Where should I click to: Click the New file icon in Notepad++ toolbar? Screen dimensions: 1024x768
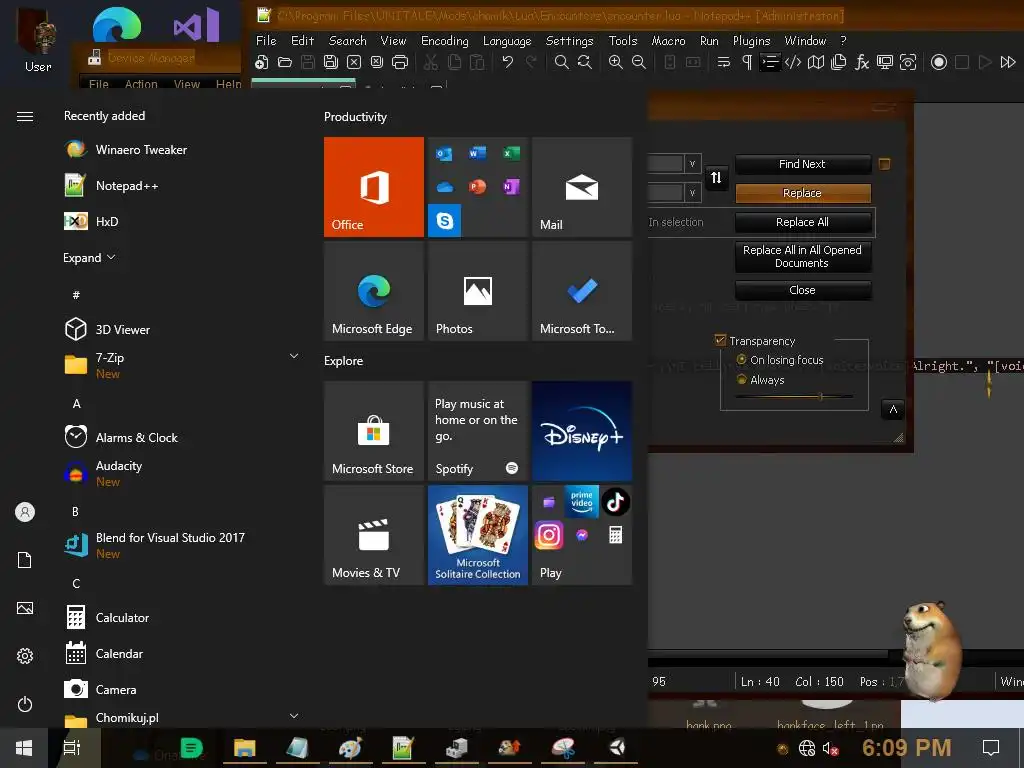point(262,62)
